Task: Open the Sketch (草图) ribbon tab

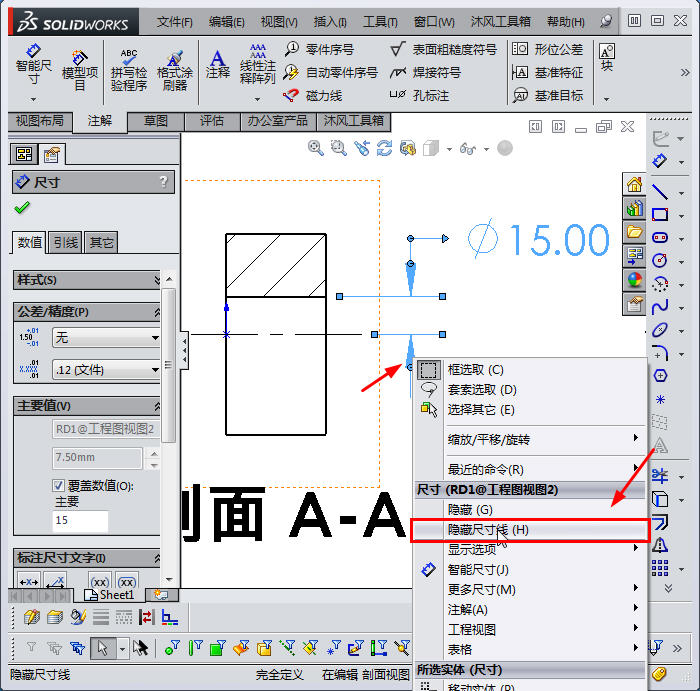Action: 156,121
